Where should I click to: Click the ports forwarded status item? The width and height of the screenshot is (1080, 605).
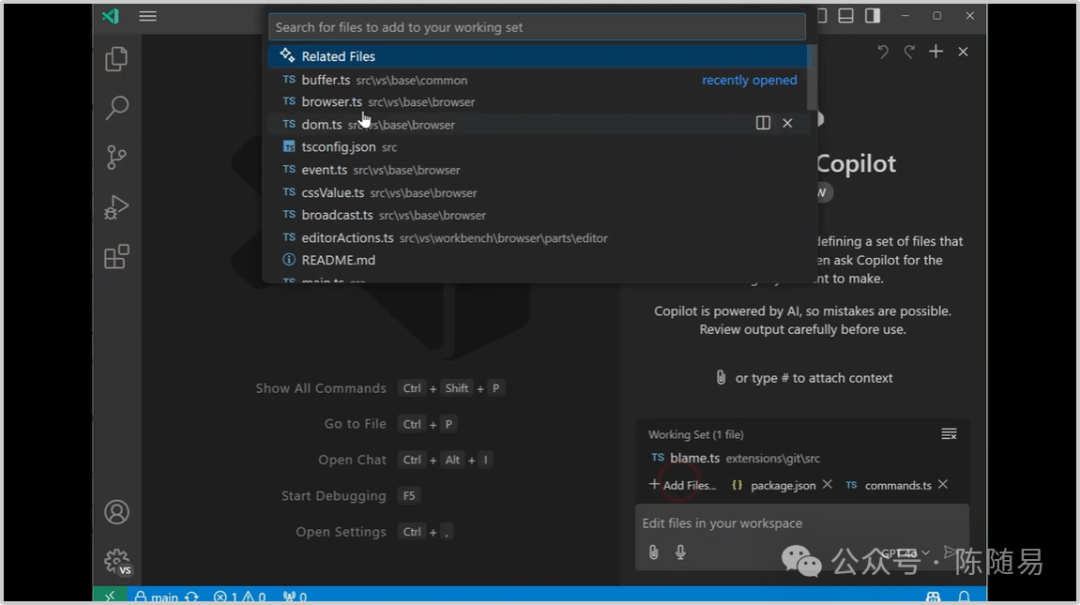[x=295, y=597]
